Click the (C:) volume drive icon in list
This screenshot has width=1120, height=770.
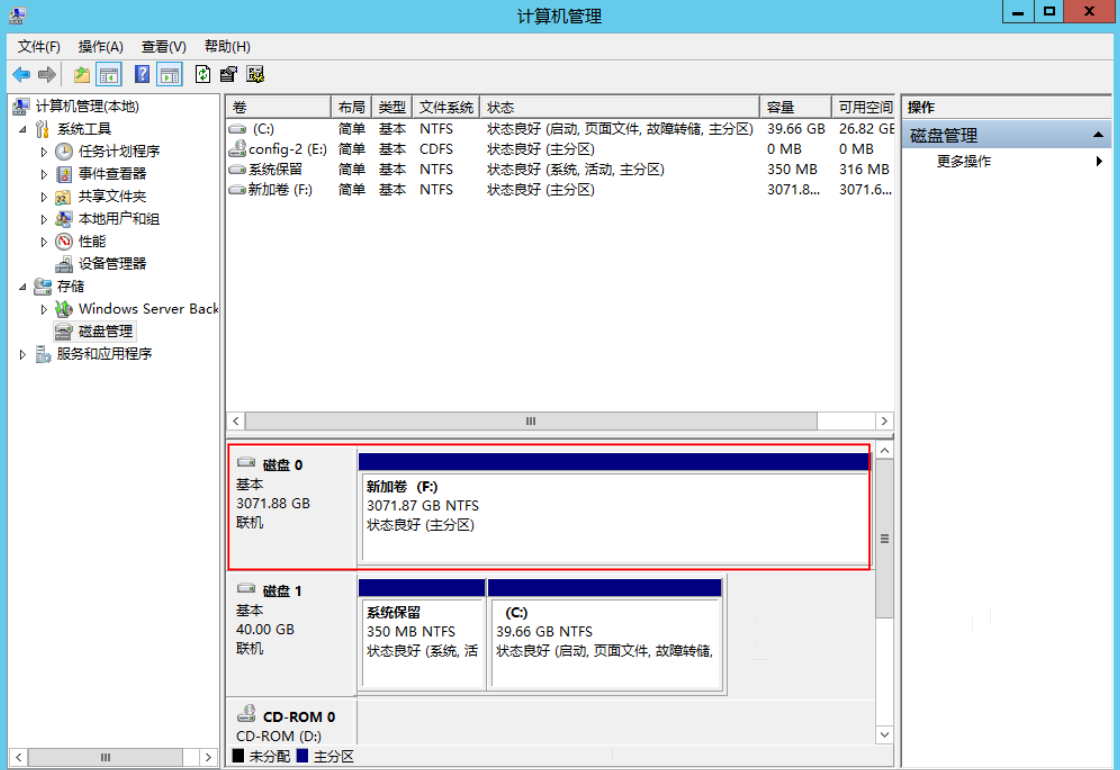(x=236, y=129)
